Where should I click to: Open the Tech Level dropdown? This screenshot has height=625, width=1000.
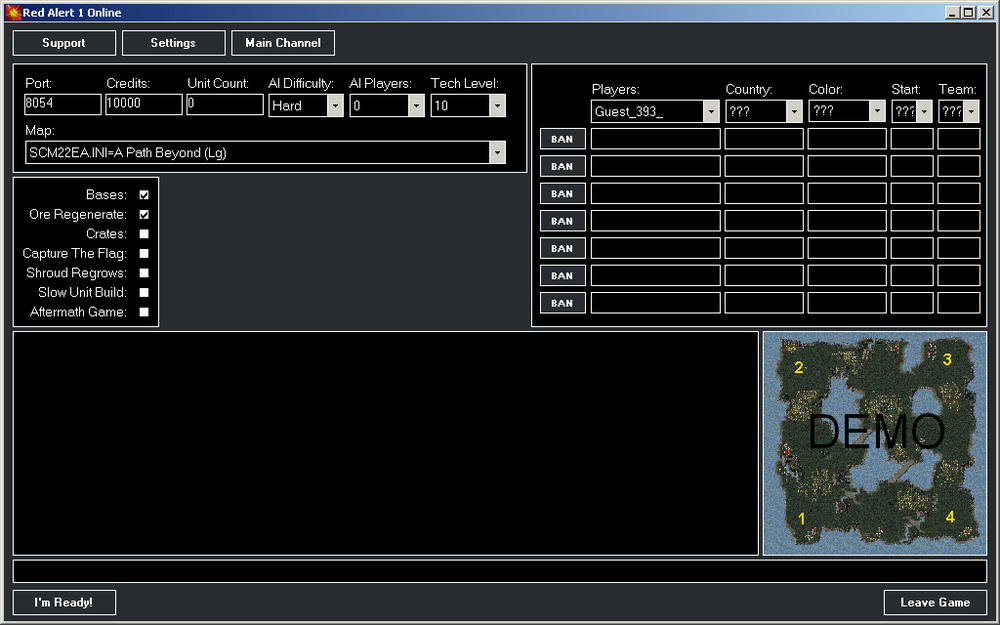[497, 106]
